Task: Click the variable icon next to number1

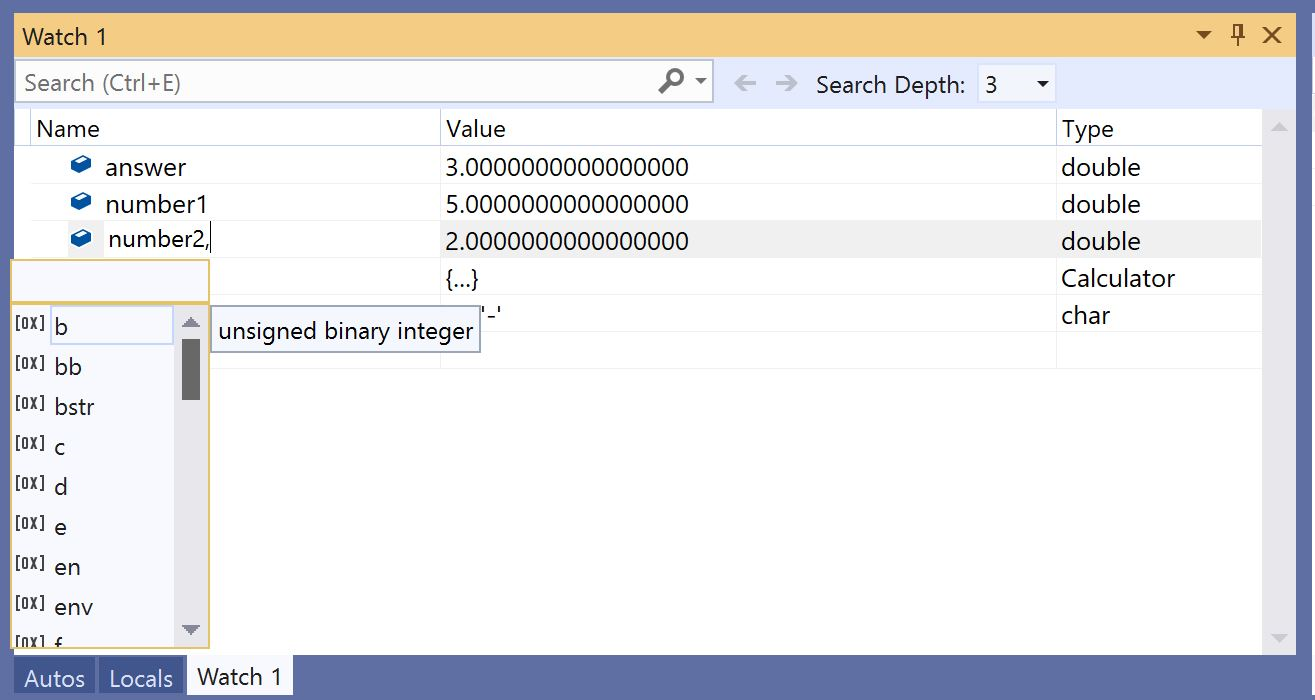Action: click(80, 202)
